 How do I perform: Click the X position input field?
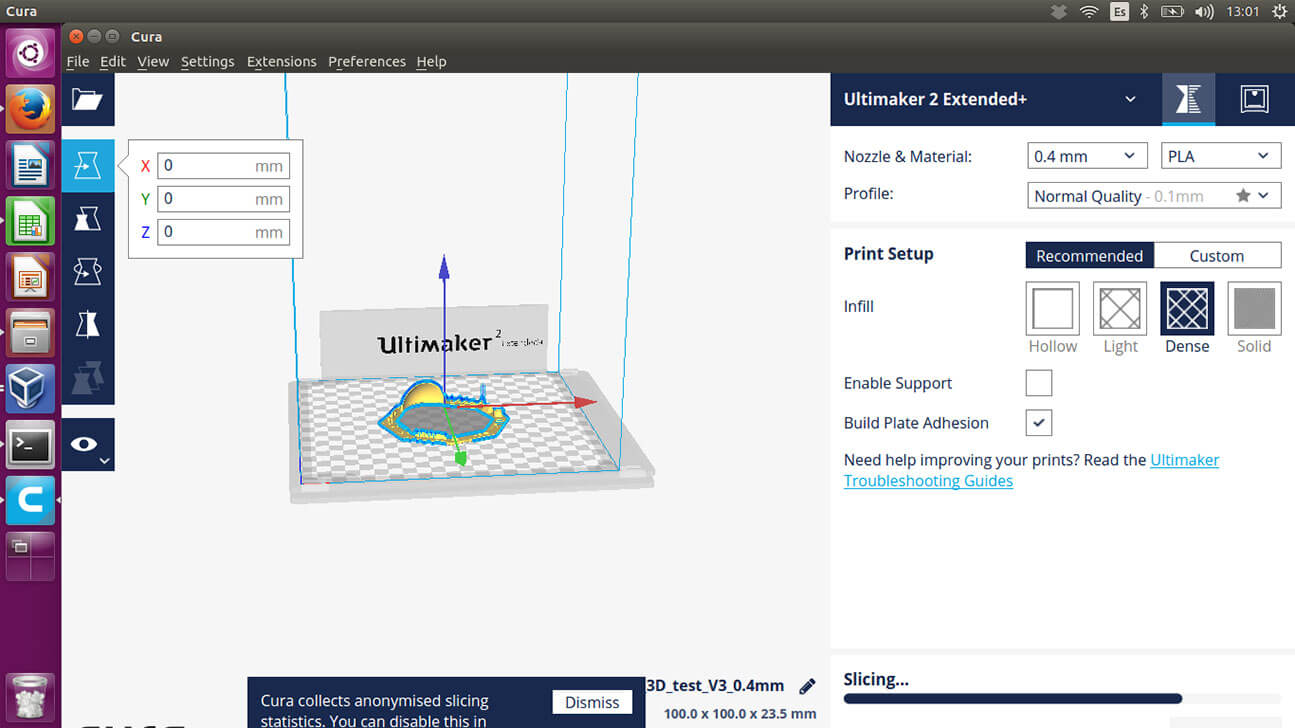224,166
